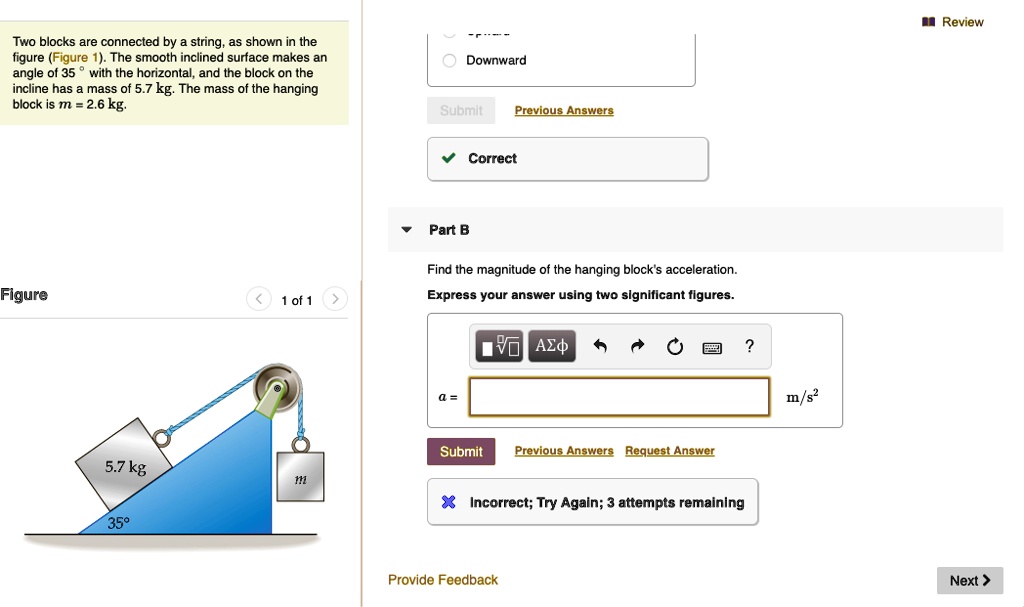This screenshot has width=1024, height=607.
Task: Open the Request Answer link
Action: tap(669, 451)
